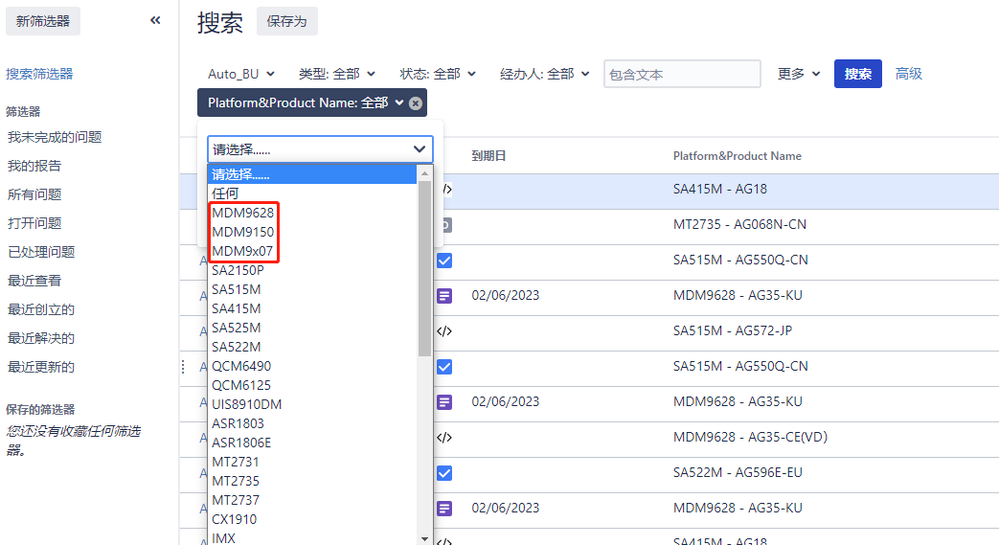Sort by the 到期日 column header
This screenshot has width=999, height=545.
pyautogui.click(x=489, y=156)
